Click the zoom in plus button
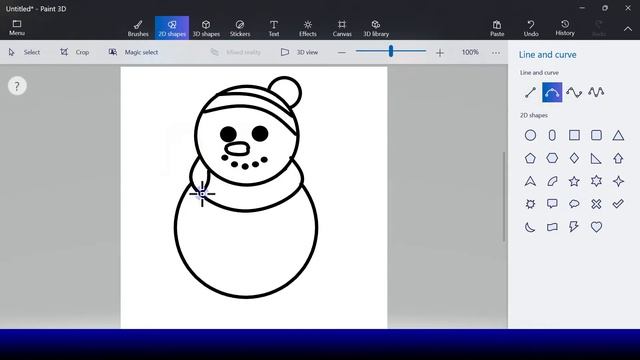This screenshot has height=360, width=640. click(440, 53)
